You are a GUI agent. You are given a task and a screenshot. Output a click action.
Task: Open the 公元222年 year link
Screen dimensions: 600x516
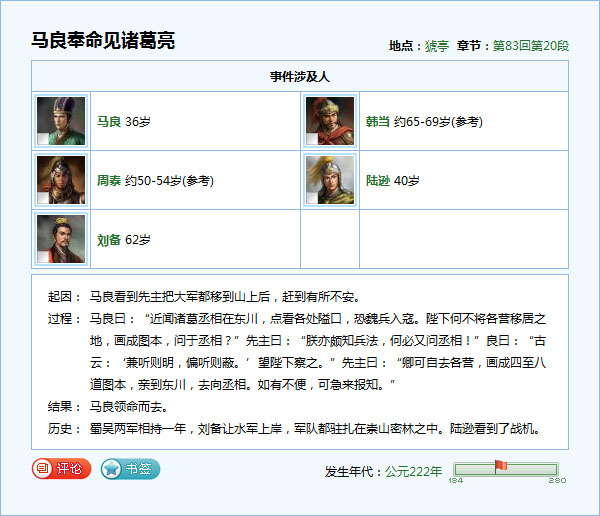point(413,471)
